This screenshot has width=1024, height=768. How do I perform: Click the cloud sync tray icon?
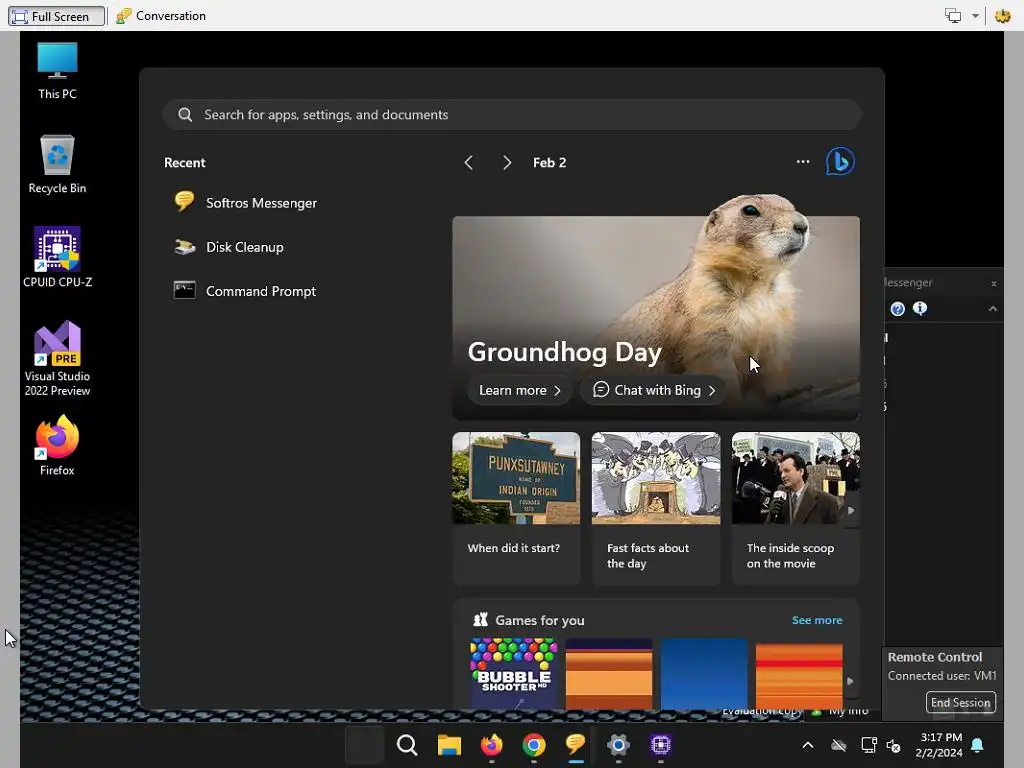click(839, 745)
